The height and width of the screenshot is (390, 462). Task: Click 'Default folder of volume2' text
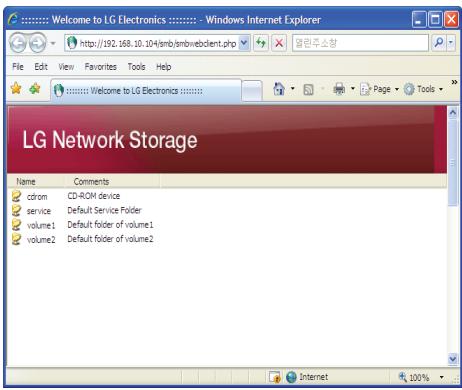click(110, 239)
